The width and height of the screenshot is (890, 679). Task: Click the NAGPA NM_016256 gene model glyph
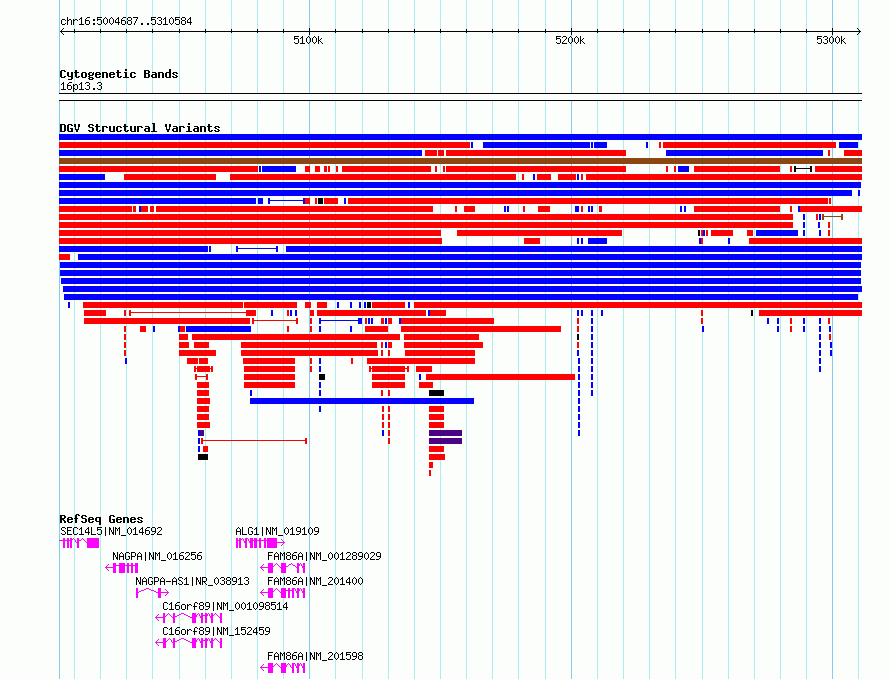122,568
